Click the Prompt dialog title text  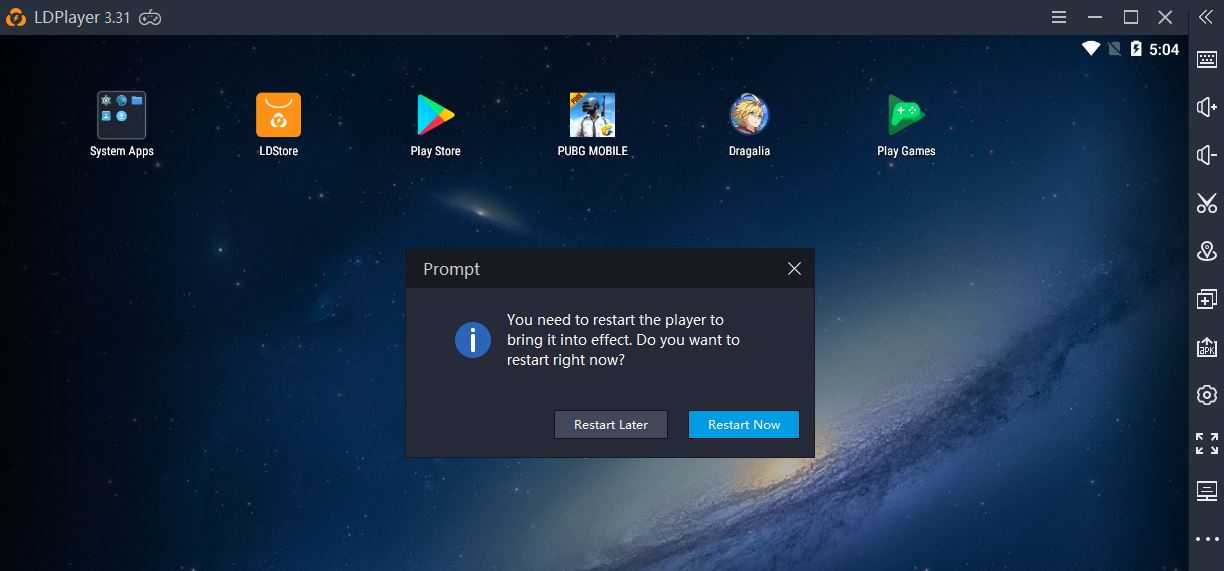click(451, 269)
